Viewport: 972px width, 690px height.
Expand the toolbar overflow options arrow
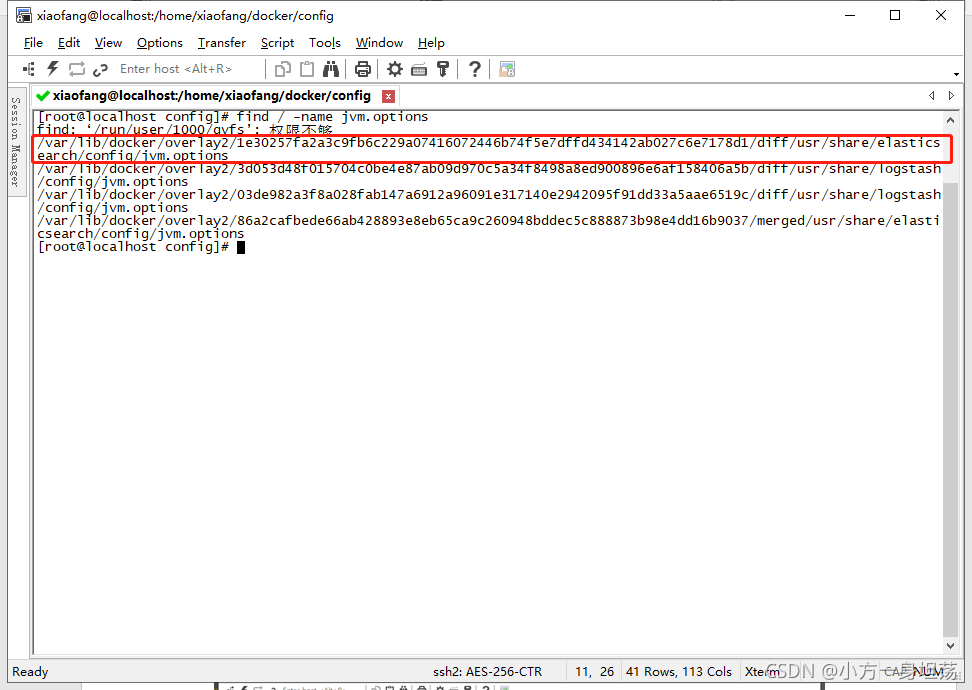click(x=957, y=74)
